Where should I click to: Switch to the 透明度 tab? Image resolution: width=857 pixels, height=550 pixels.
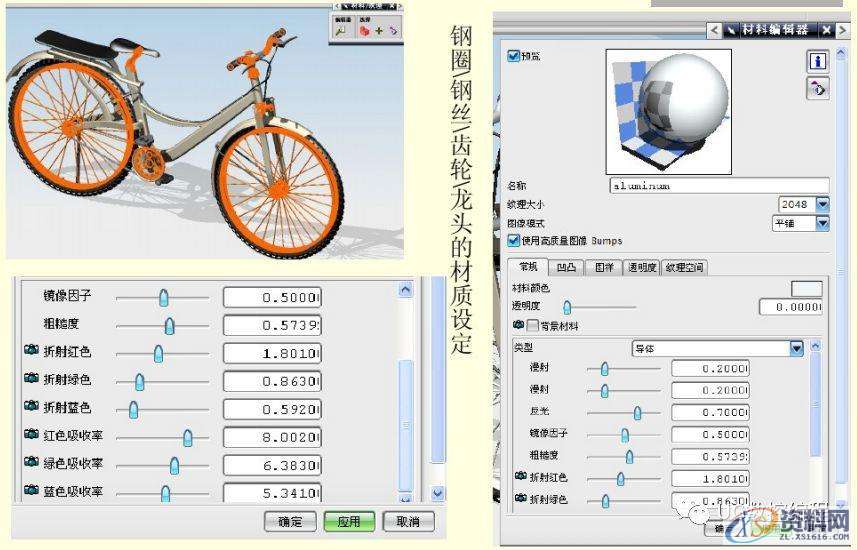[x=642, y=268]
